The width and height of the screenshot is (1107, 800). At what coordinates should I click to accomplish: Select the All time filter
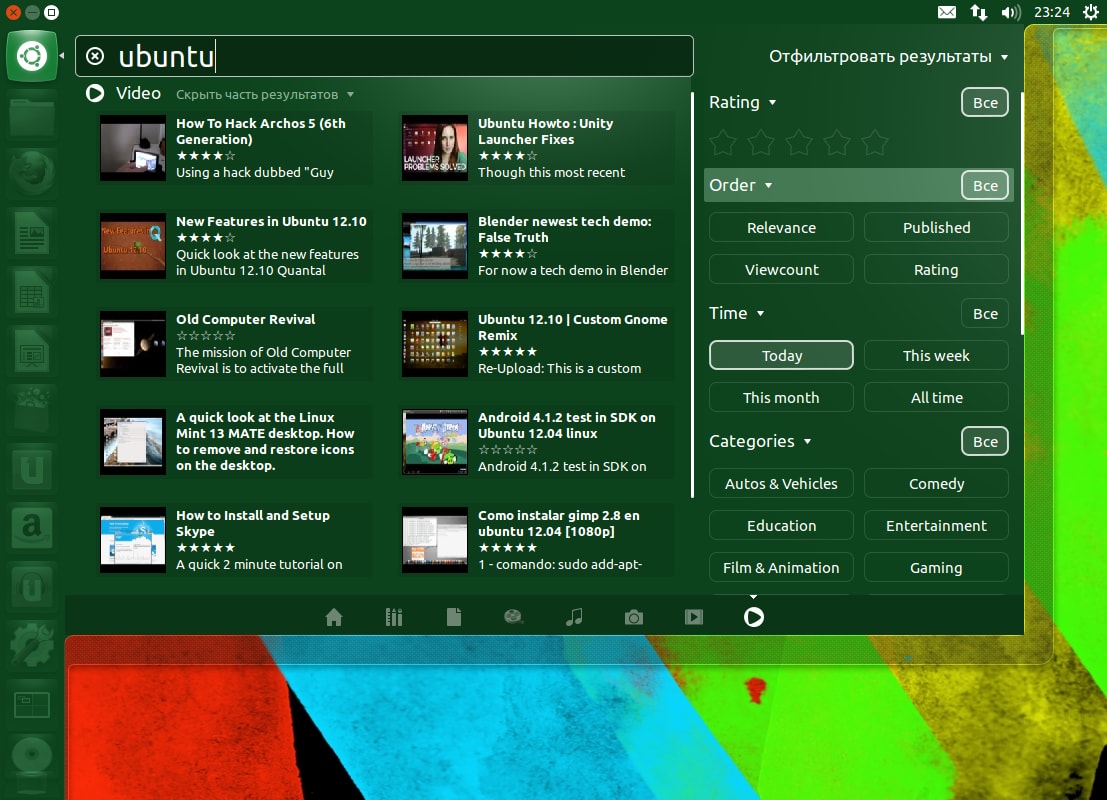tap(936, 398)
